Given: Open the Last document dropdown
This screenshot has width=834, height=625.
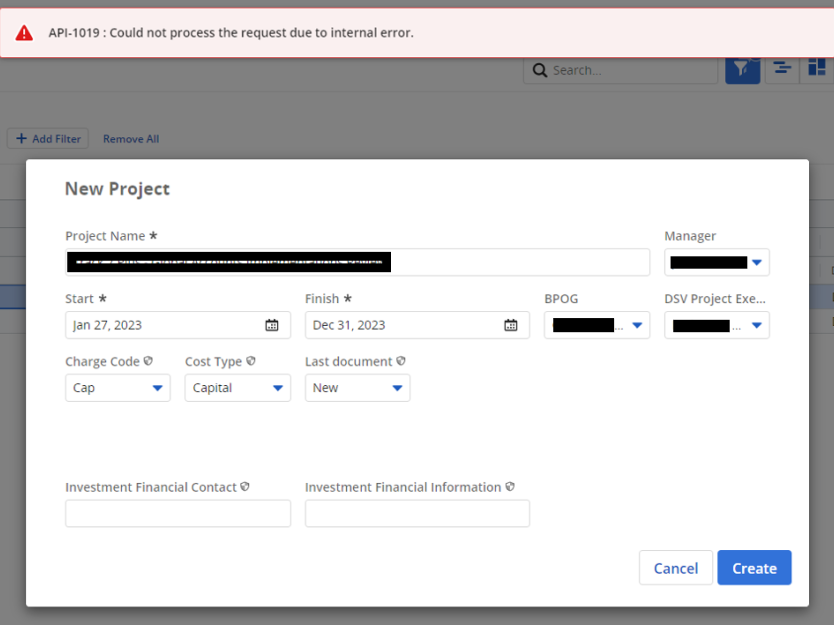Looking at the screenshot, I should (x=397, y=388).
